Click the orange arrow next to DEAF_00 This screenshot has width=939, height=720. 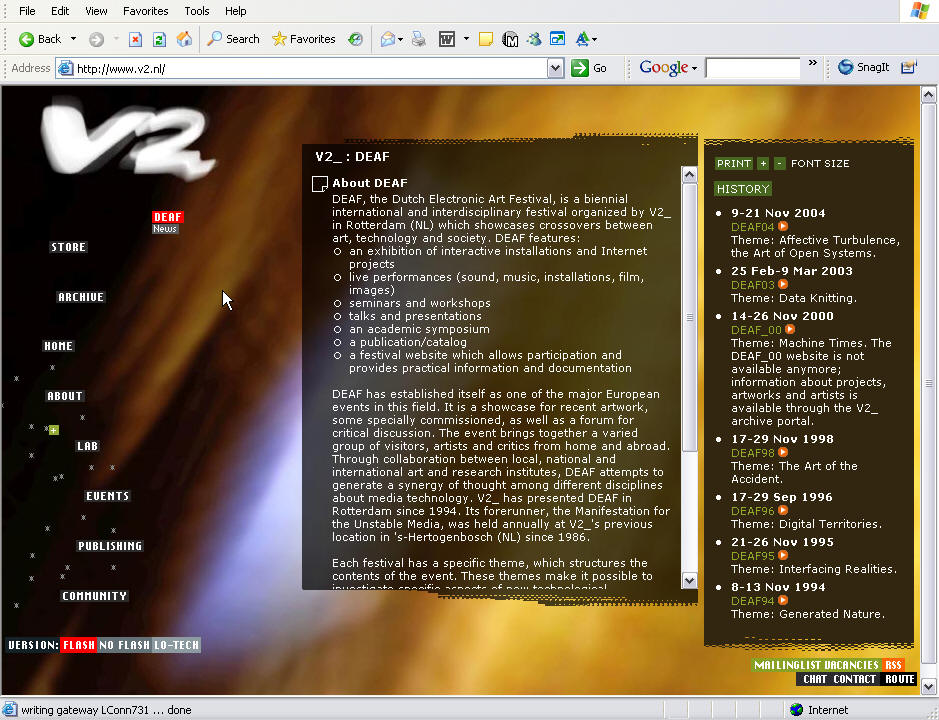click(790, 329)
